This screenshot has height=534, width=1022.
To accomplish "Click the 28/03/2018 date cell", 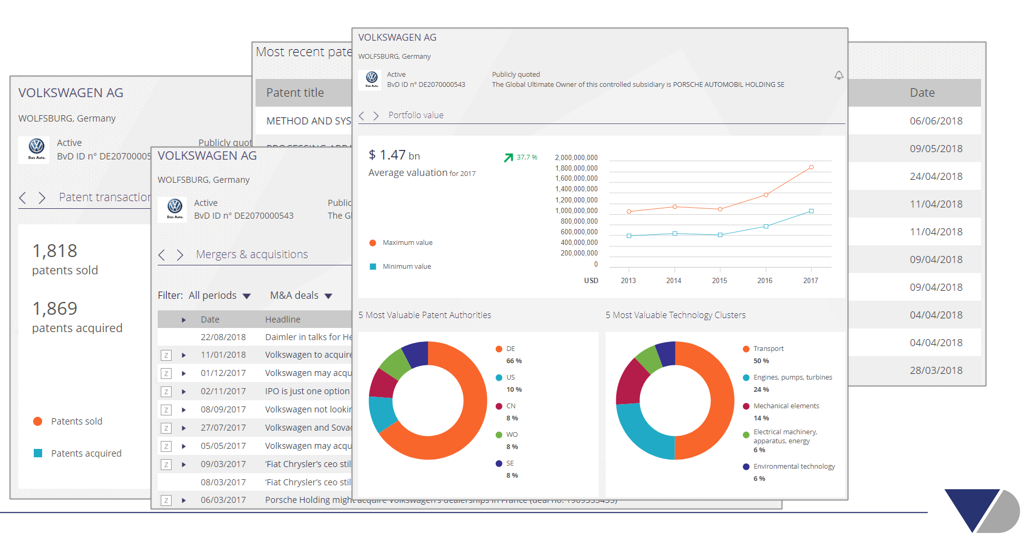I will tap(936, 370).
